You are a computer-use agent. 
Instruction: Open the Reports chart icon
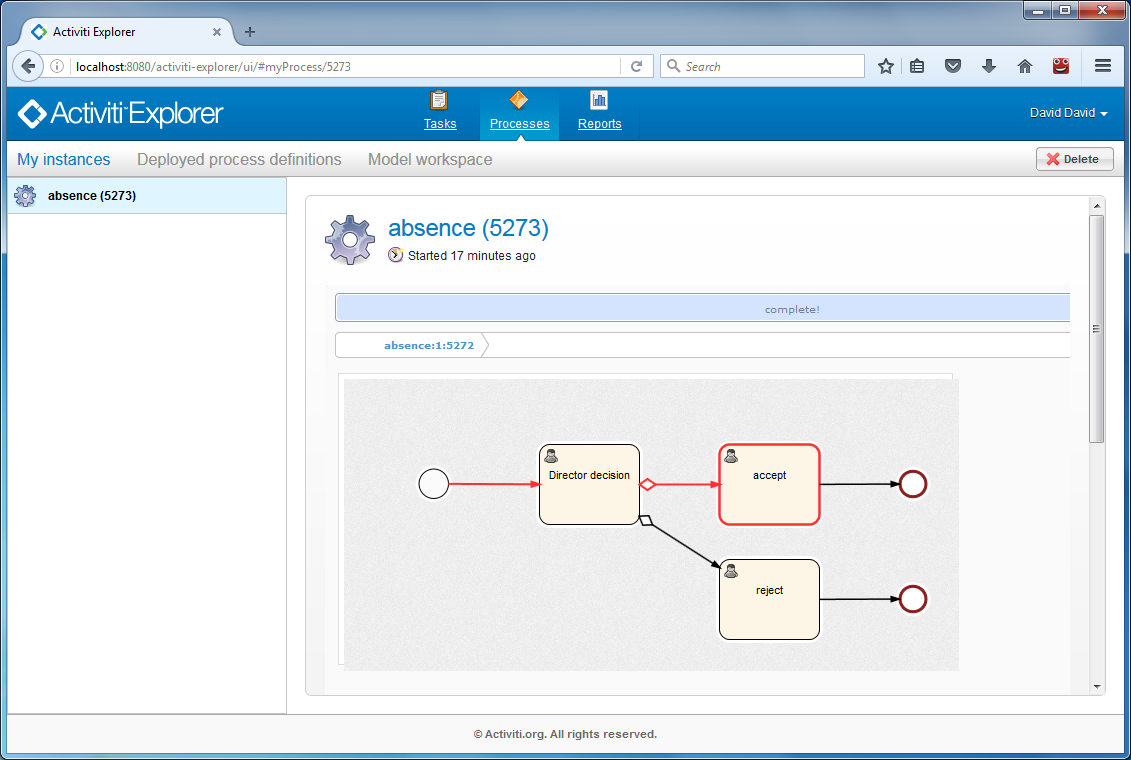point(599,100)
